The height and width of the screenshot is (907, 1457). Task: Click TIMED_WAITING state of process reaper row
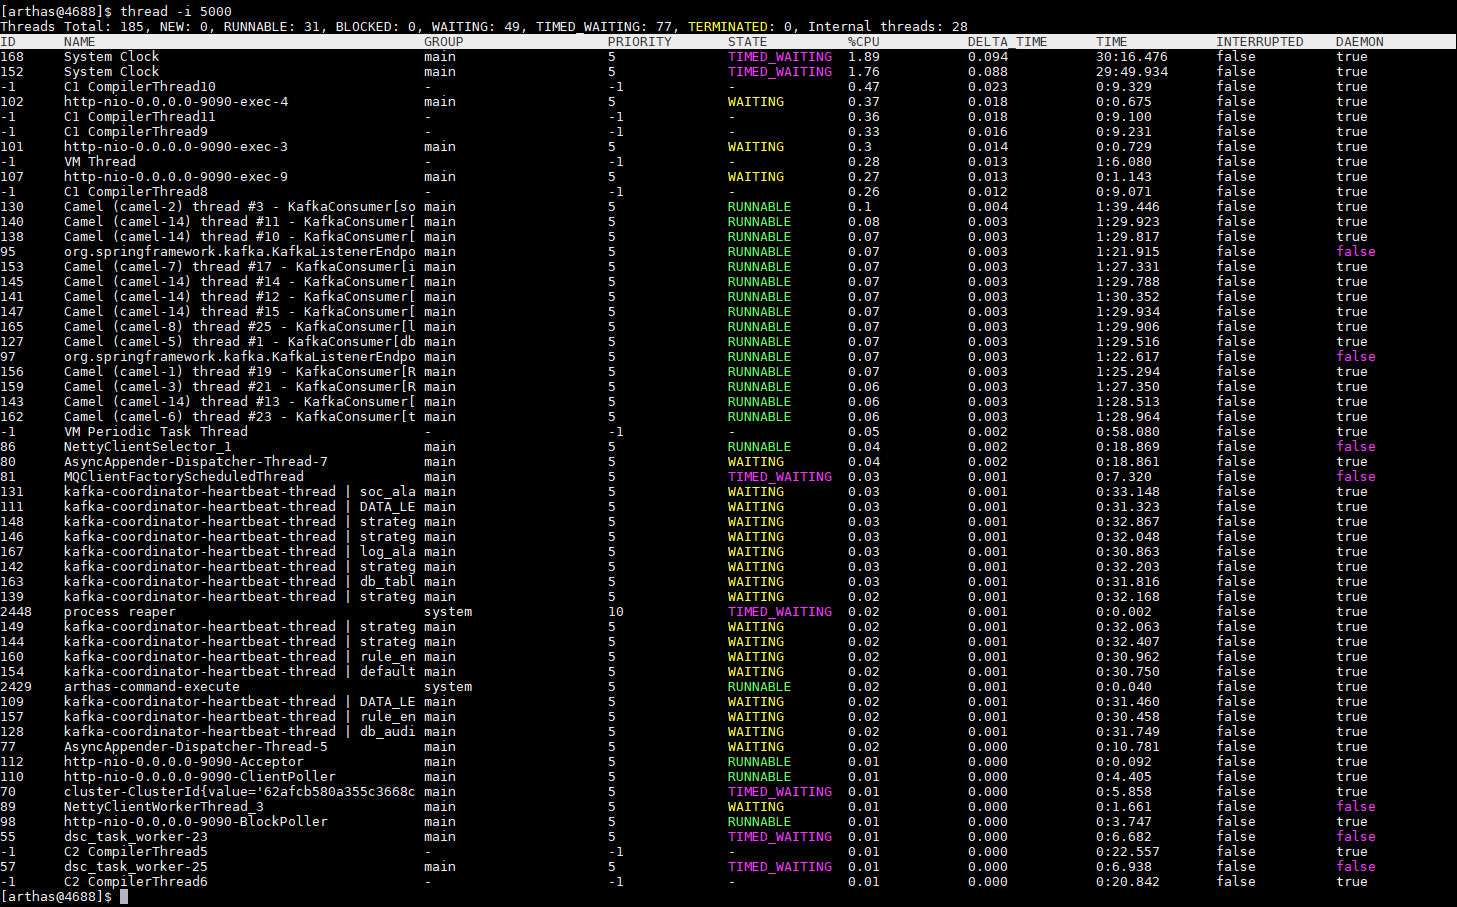[x=780, y=612]
